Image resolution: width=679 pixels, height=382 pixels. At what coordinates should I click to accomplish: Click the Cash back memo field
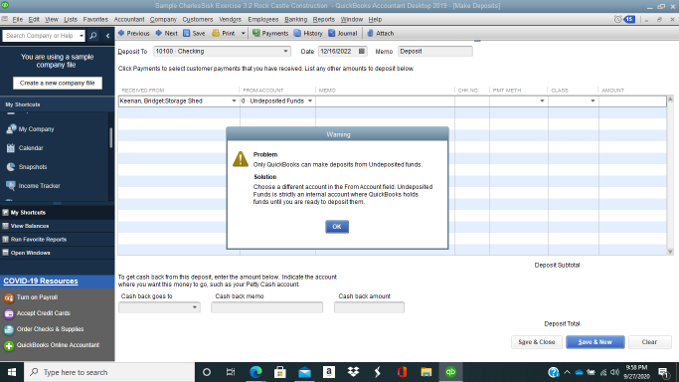coord(267,308)
